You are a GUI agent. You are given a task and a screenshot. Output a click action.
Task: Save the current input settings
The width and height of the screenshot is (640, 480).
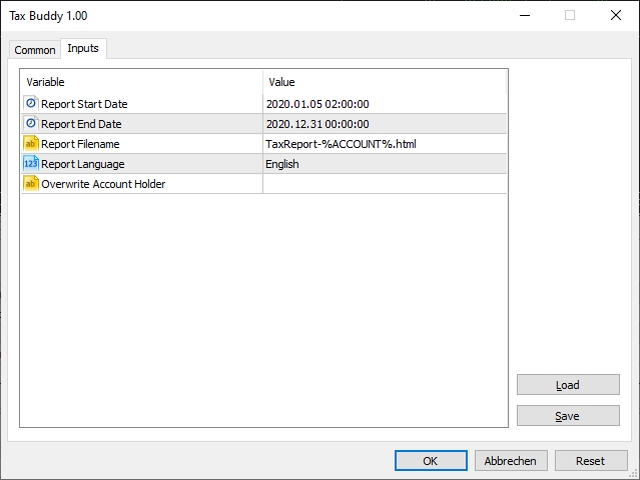pyautogui.click(x=567, y=416)
